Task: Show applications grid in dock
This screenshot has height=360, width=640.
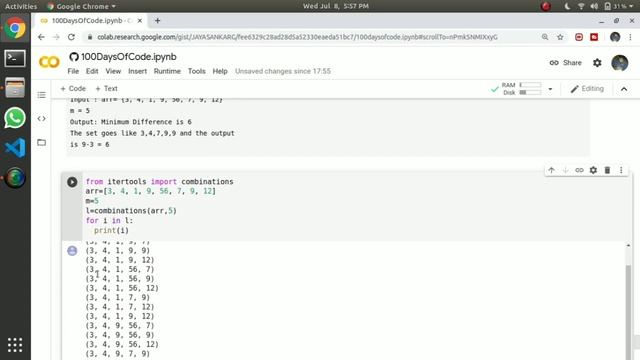Action: 15,345
